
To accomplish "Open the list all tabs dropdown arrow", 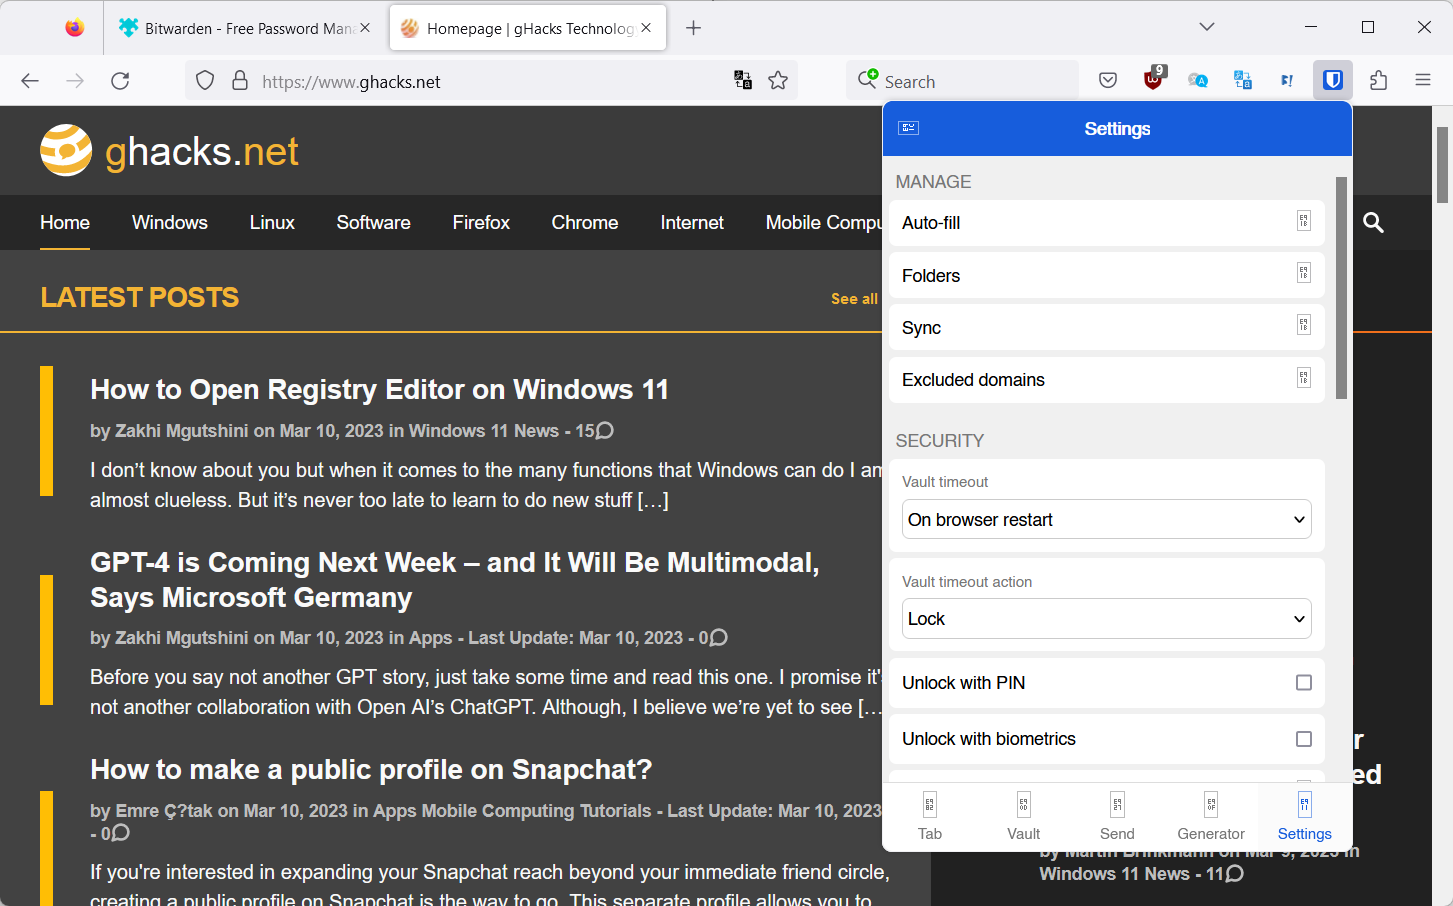I will point(1206,27).
